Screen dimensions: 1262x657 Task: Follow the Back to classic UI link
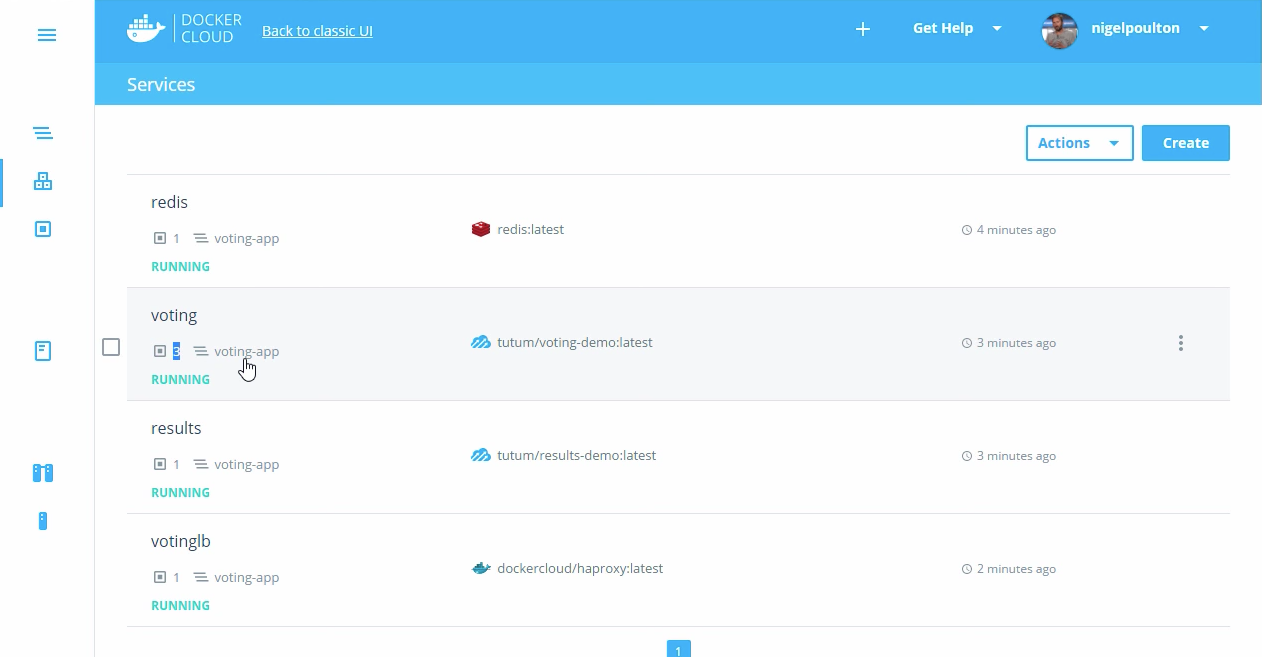(x=317, y=31)
